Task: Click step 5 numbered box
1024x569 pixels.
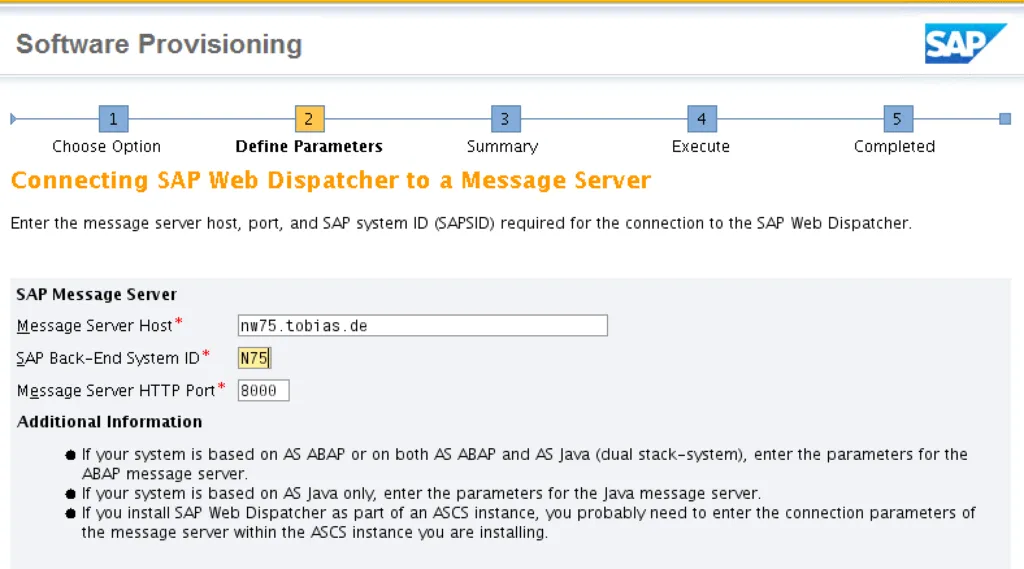Action: (x=897, y=119)
